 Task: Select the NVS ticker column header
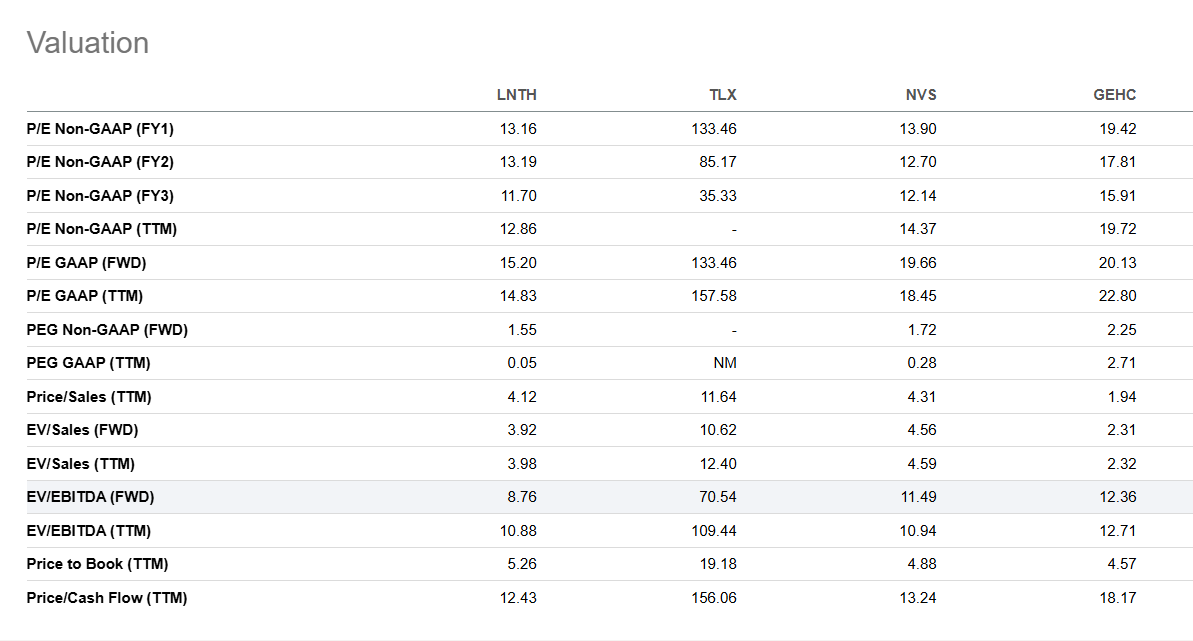[x=920, y=95]
